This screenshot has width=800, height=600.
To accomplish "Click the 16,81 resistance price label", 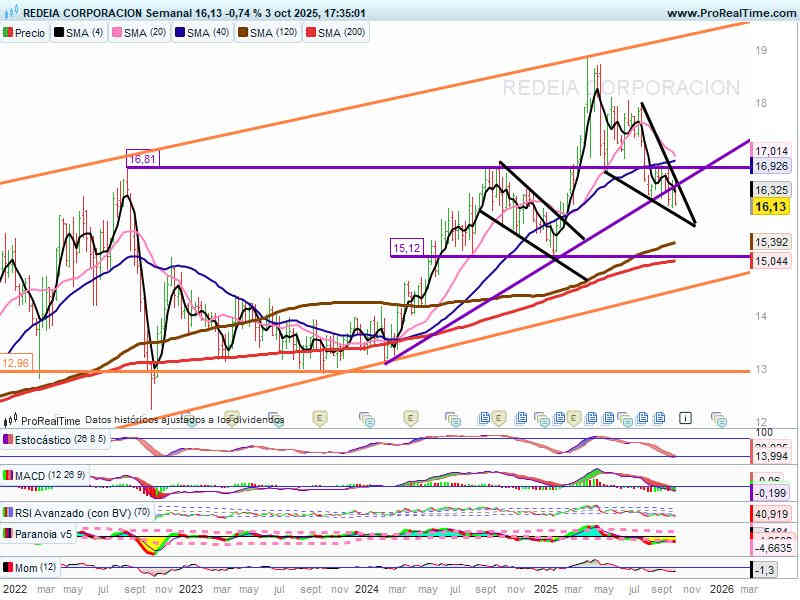I will pos(143,158).
